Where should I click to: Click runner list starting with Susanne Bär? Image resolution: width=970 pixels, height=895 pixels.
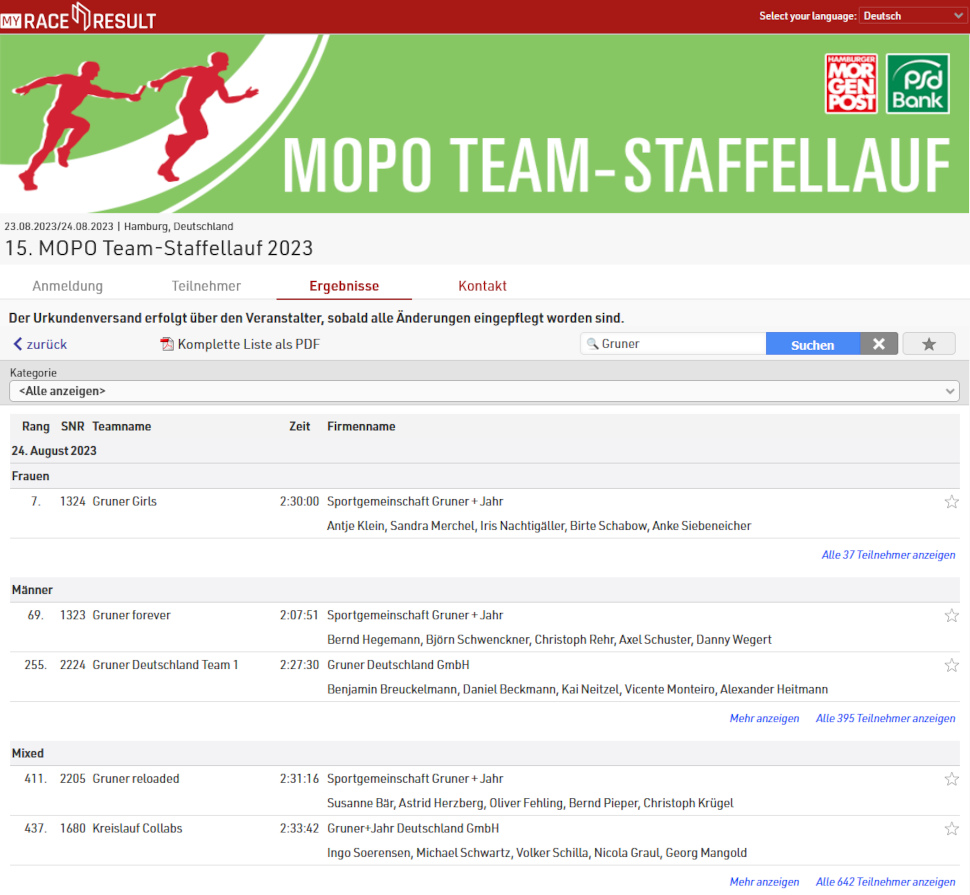pyautogui.click(x=530, y=803)
